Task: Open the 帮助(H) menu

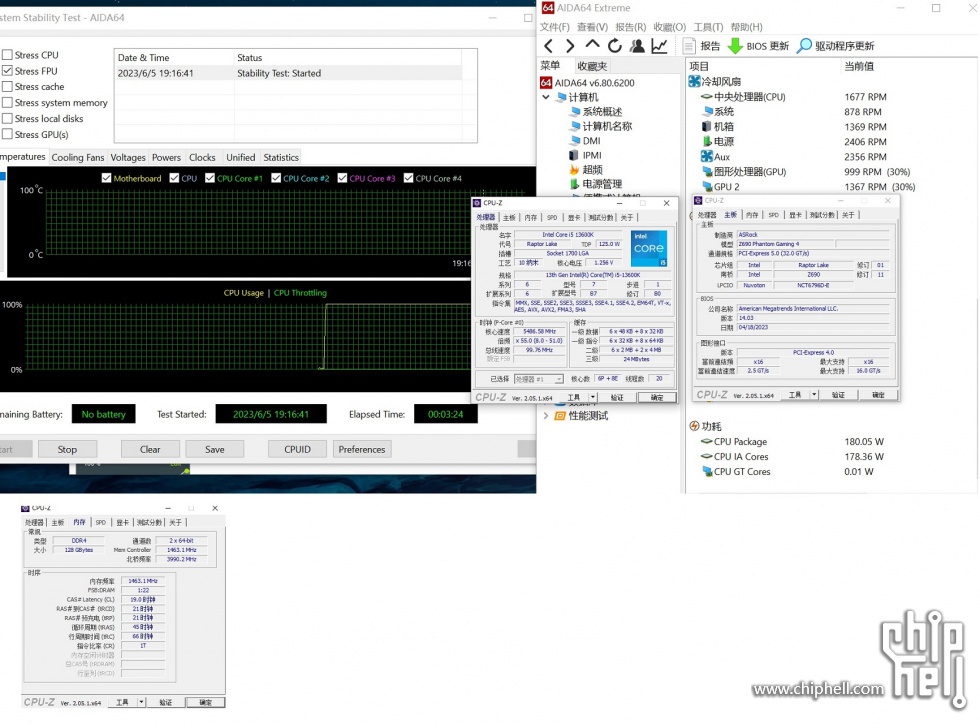Action: (x=746, y=27)
